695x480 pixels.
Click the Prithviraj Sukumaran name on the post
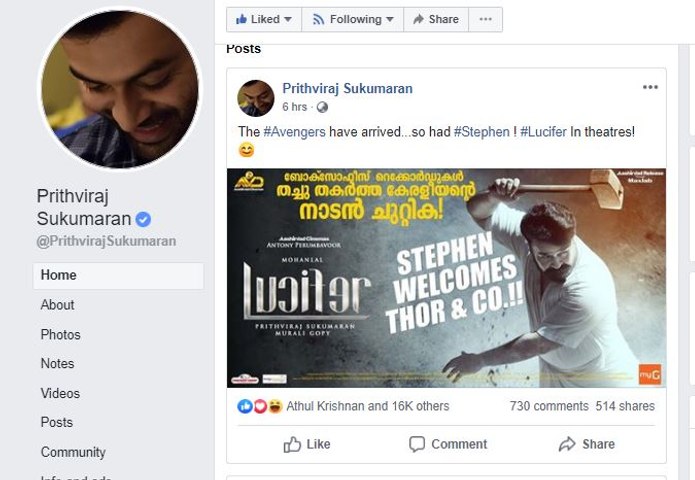click(x=347, y=88)
